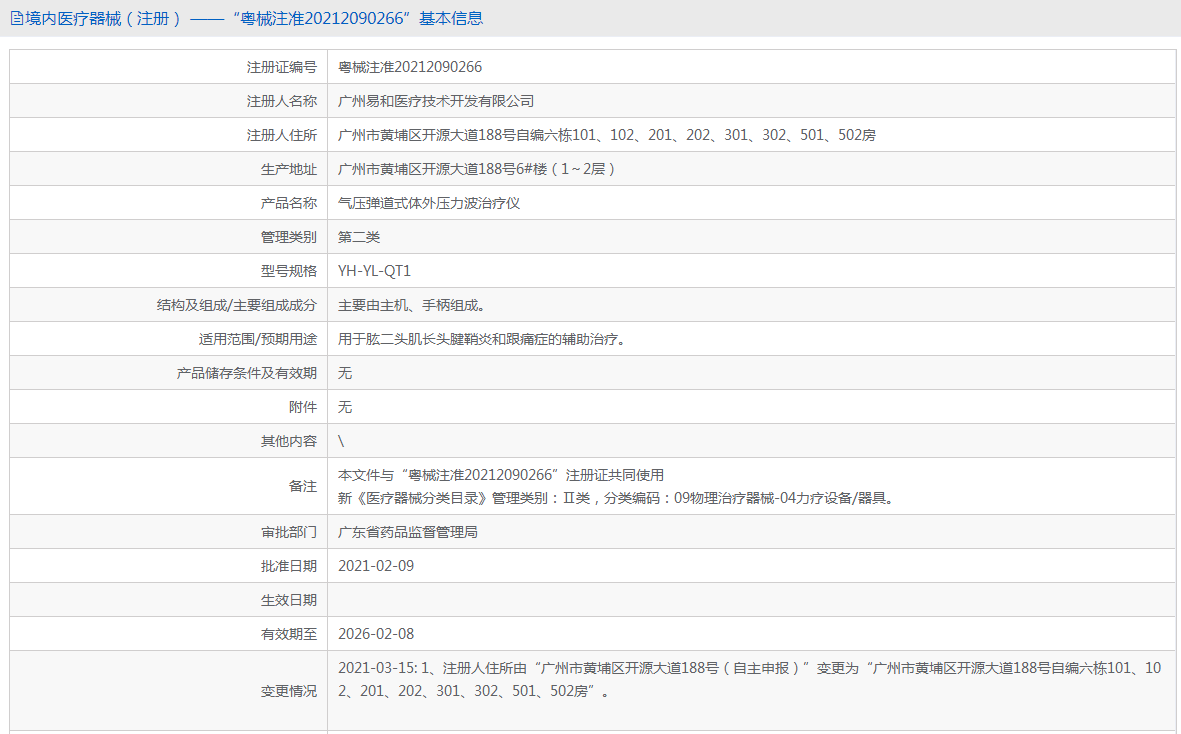Select the label '备注'
This screenshot has width=1181, height=734.
click(x=303, y=486)
